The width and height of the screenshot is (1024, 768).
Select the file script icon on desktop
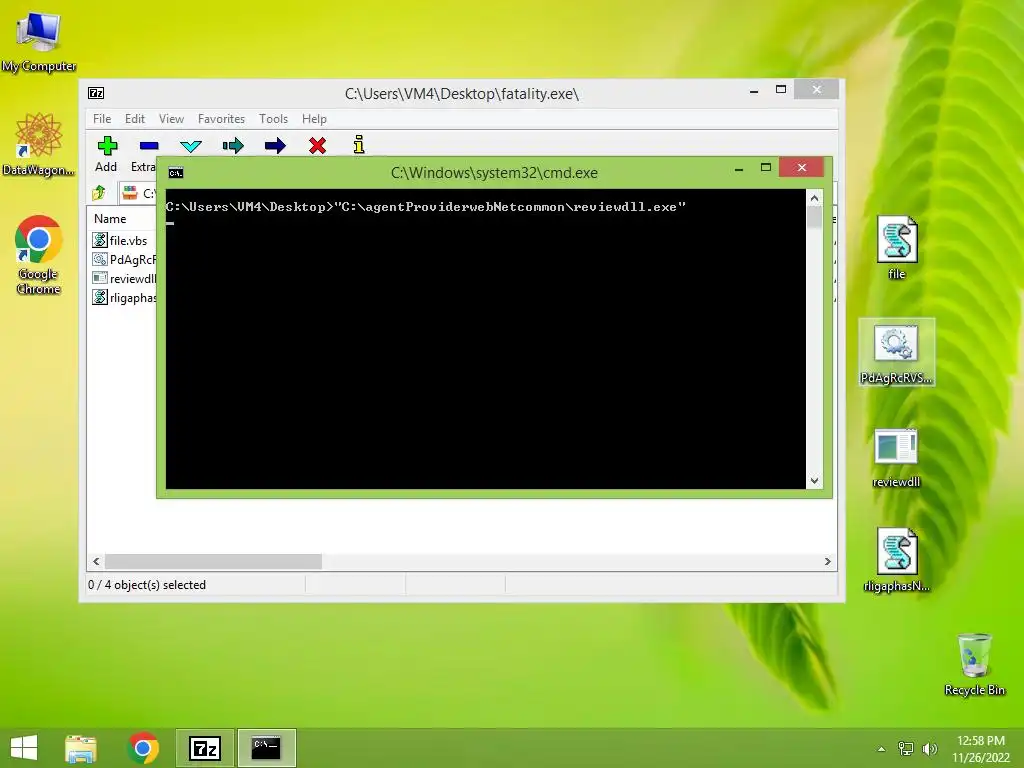coord(897,248)
